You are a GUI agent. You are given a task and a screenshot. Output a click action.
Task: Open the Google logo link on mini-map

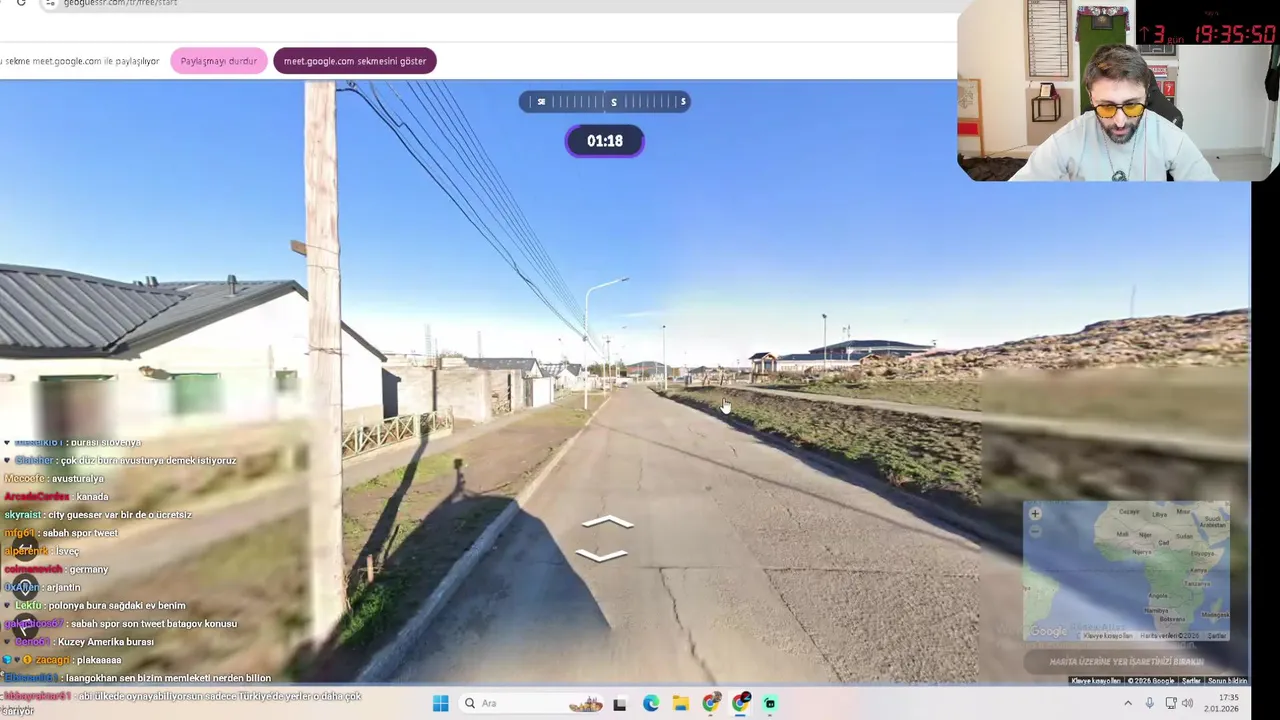pos(1048,631)
